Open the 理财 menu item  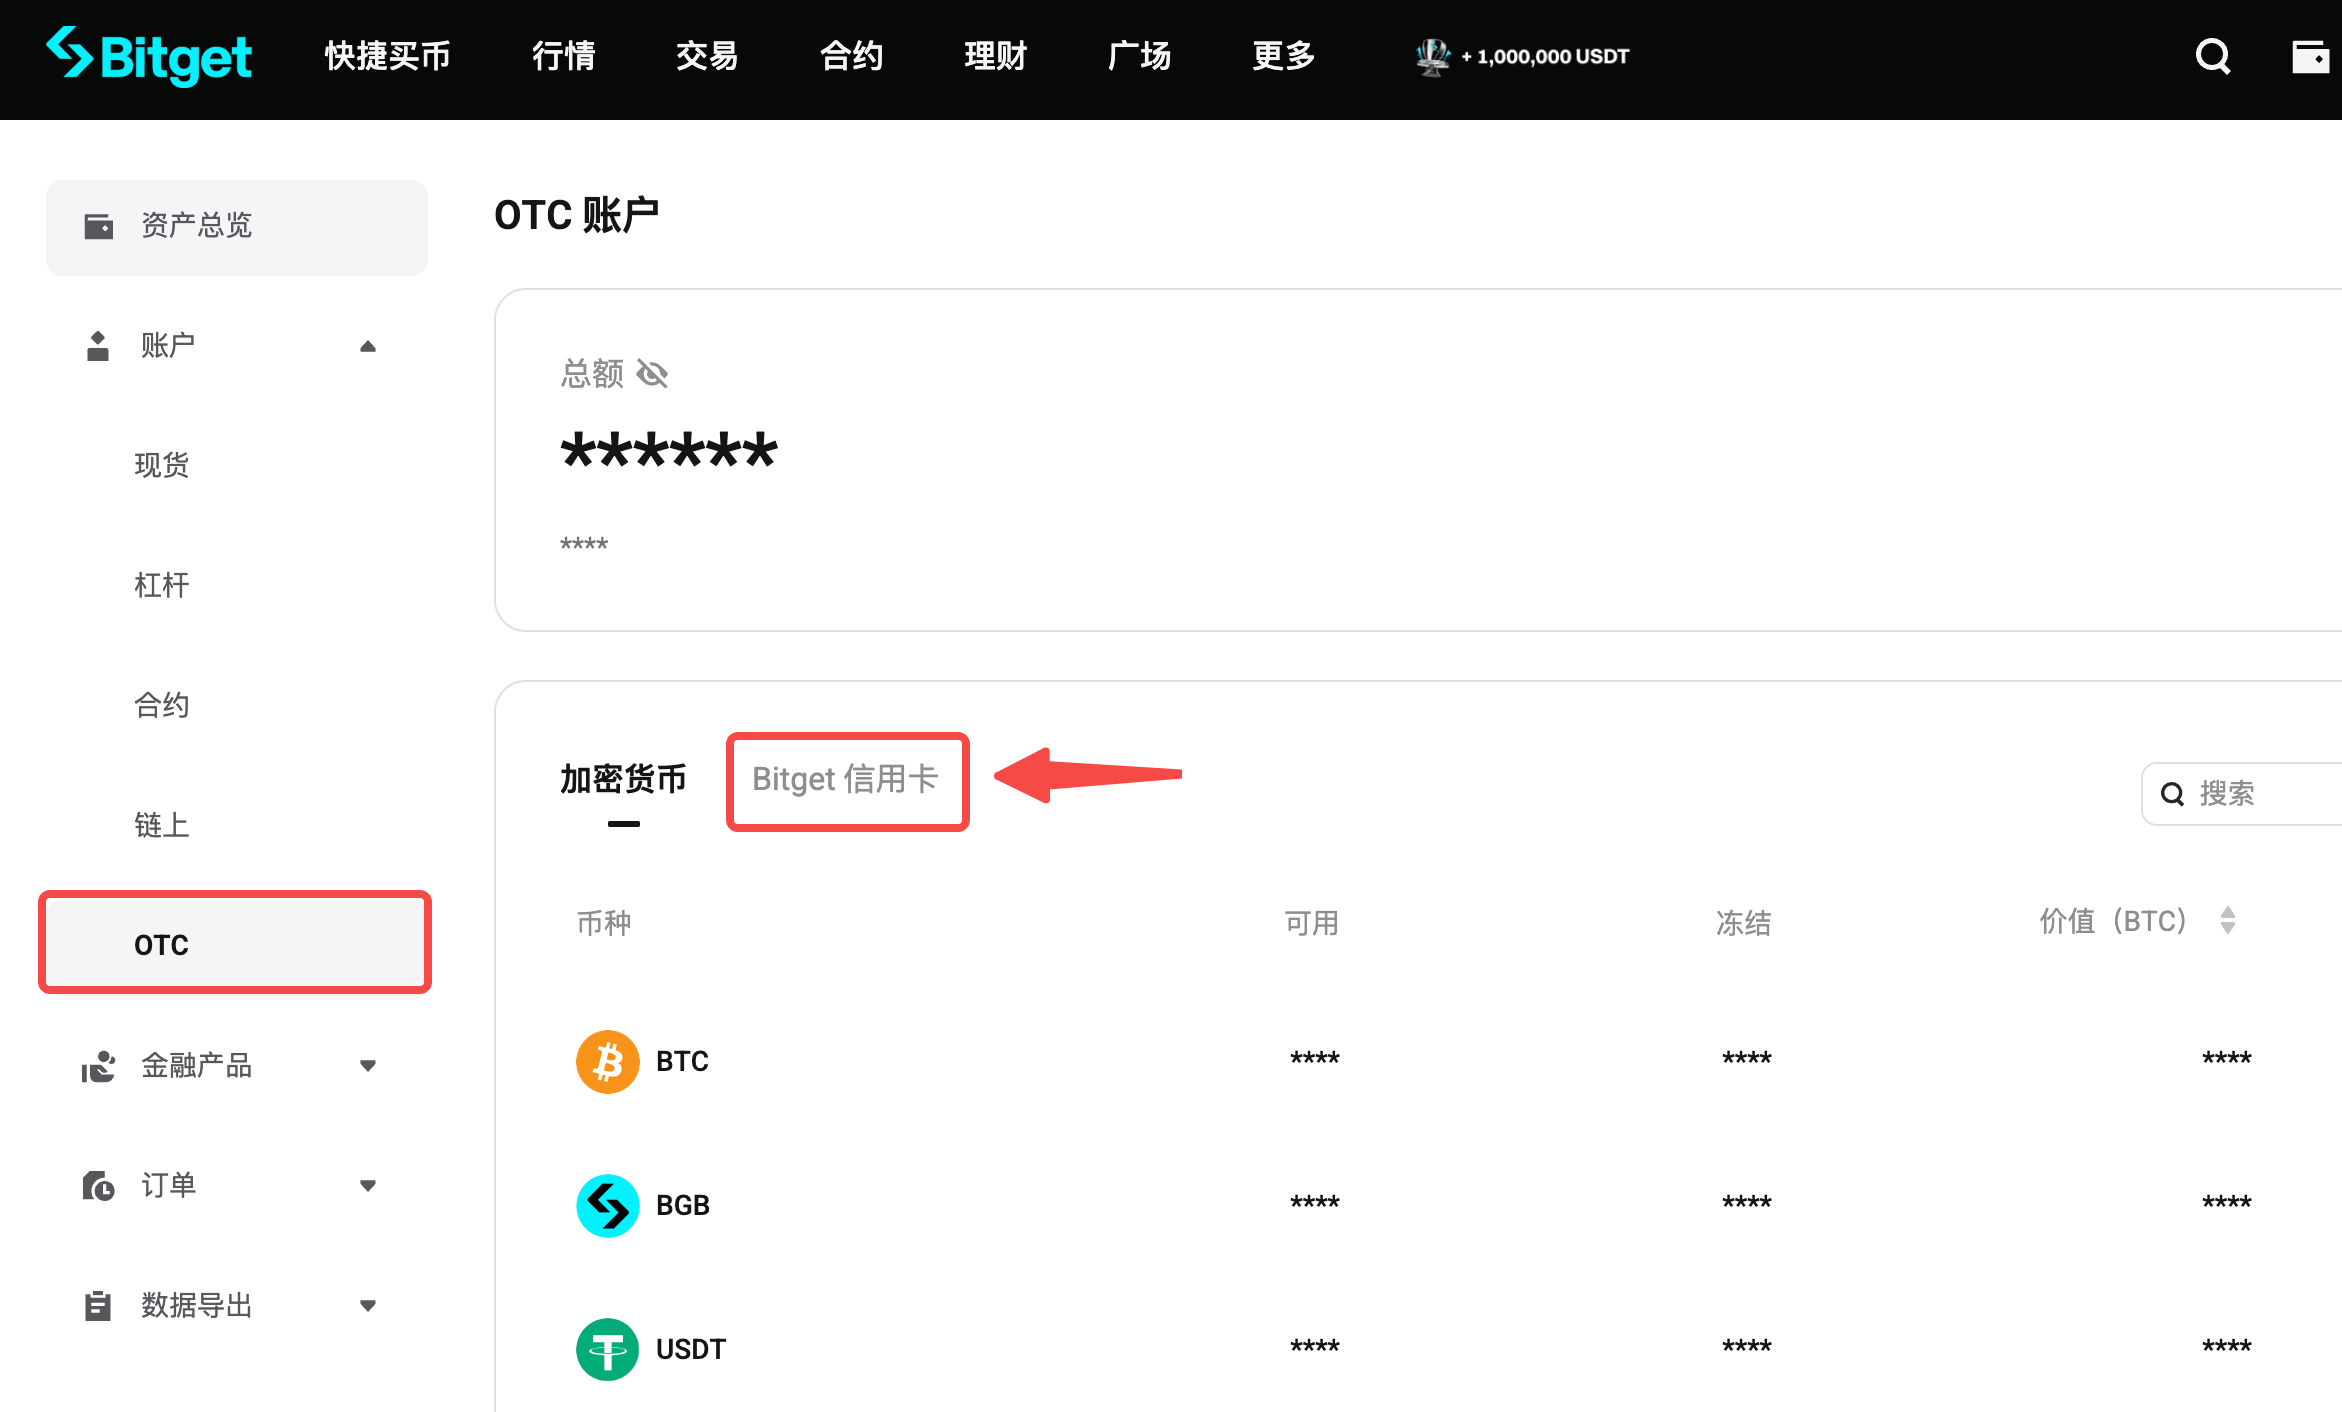(995, 57)
